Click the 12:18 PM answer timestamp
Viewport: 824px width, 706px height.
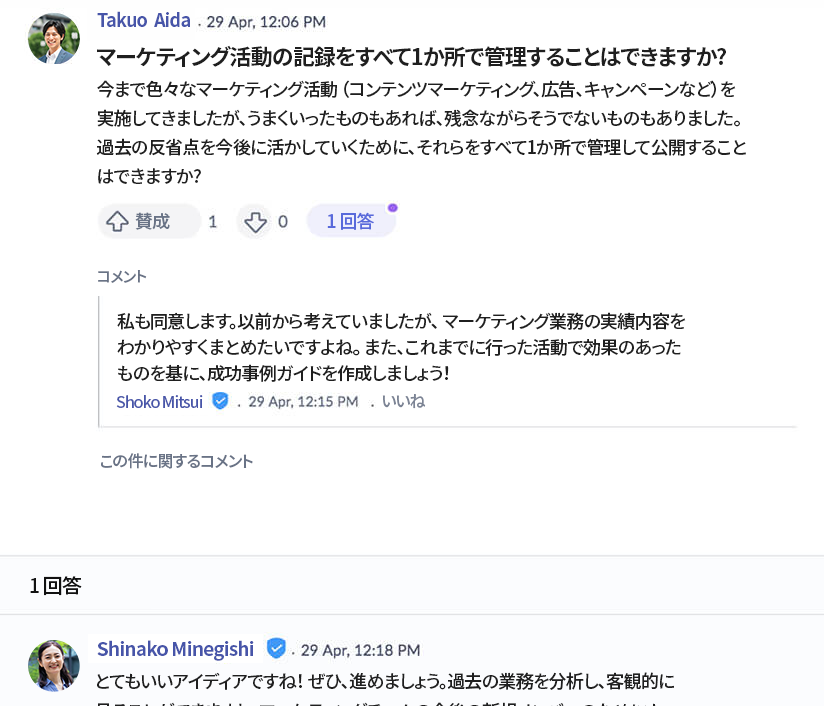(360, 650)
